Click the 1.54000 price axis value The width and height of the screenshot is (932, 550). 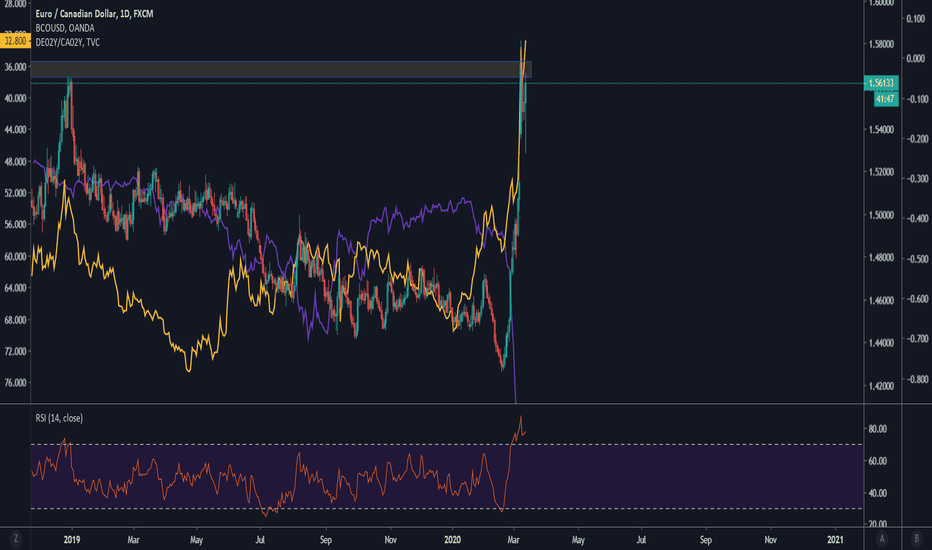click(881, 130)
